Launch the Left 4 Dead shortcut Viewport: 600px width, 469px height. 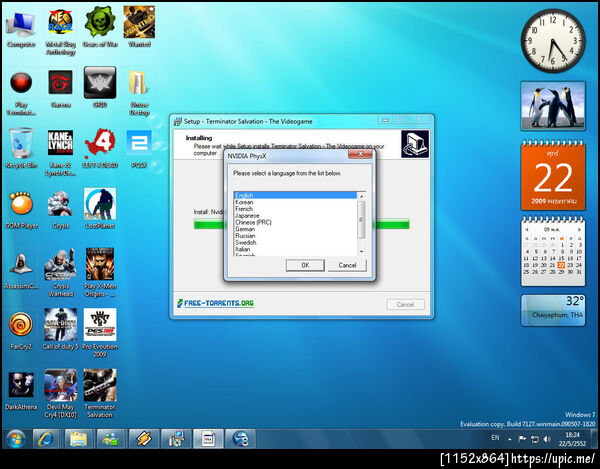(x=100, y=148)
